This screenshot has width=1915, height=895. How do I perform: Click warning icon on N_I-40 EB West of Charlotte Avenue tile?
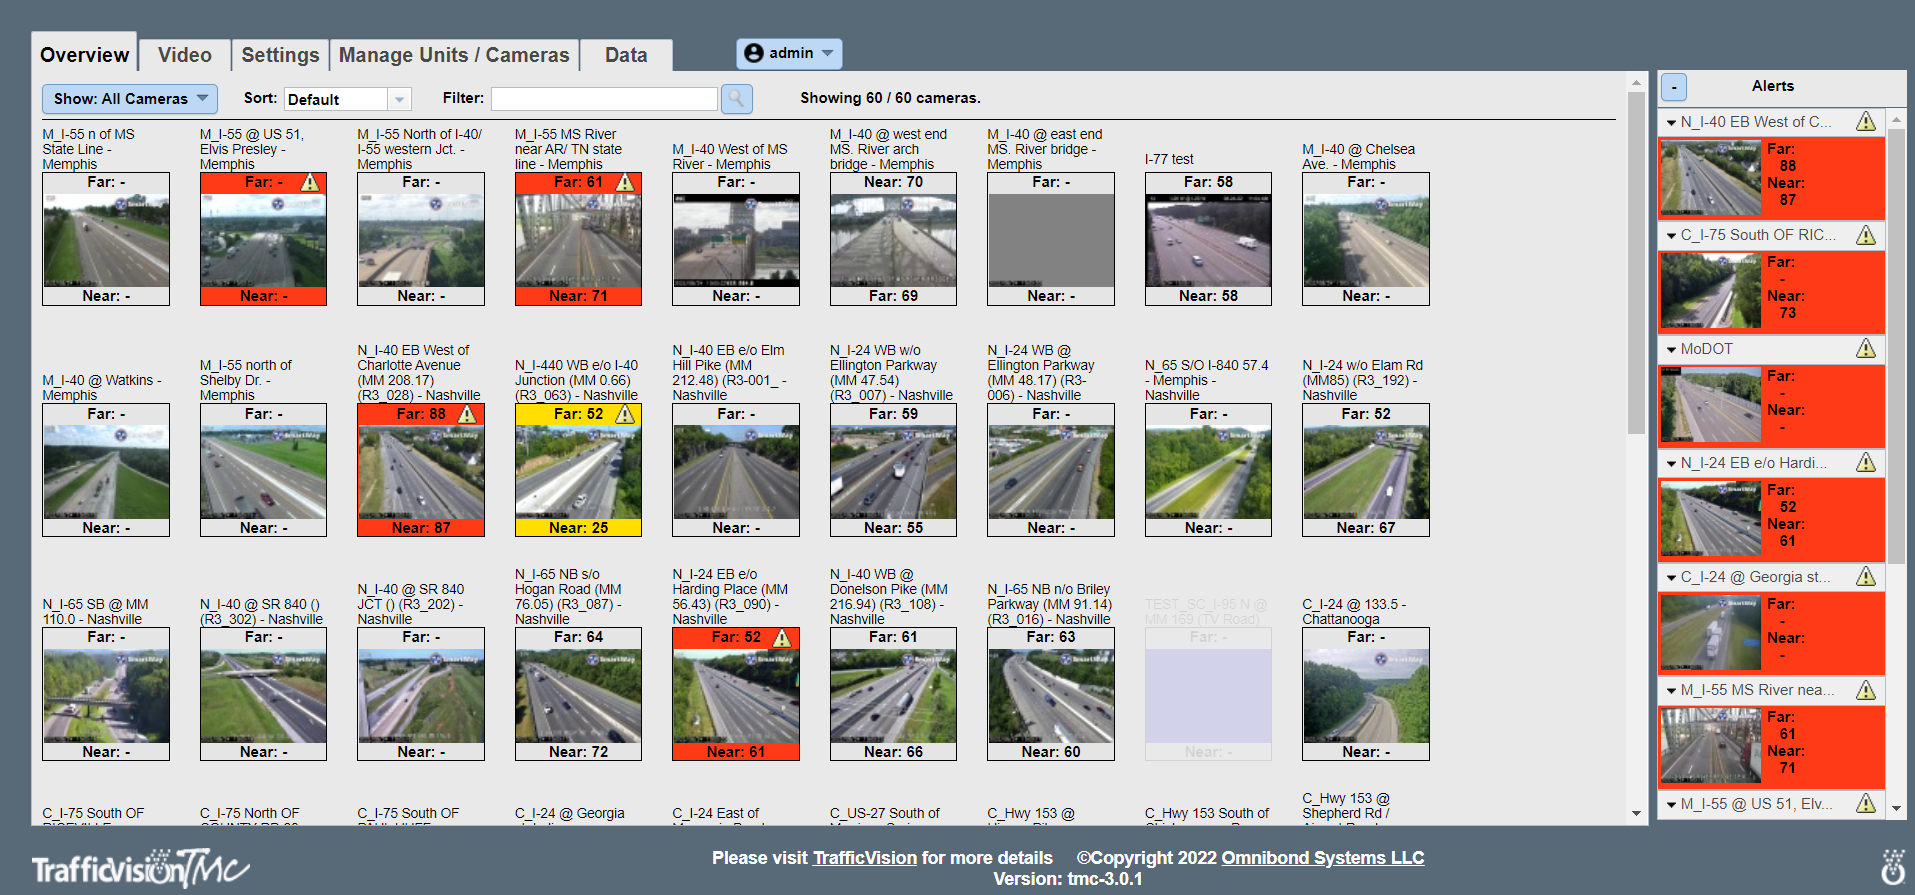(467, 414)
